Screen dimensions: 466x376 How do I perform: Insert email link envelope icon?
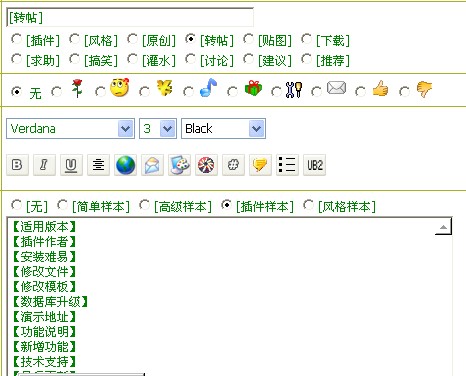tap(152, 165)
